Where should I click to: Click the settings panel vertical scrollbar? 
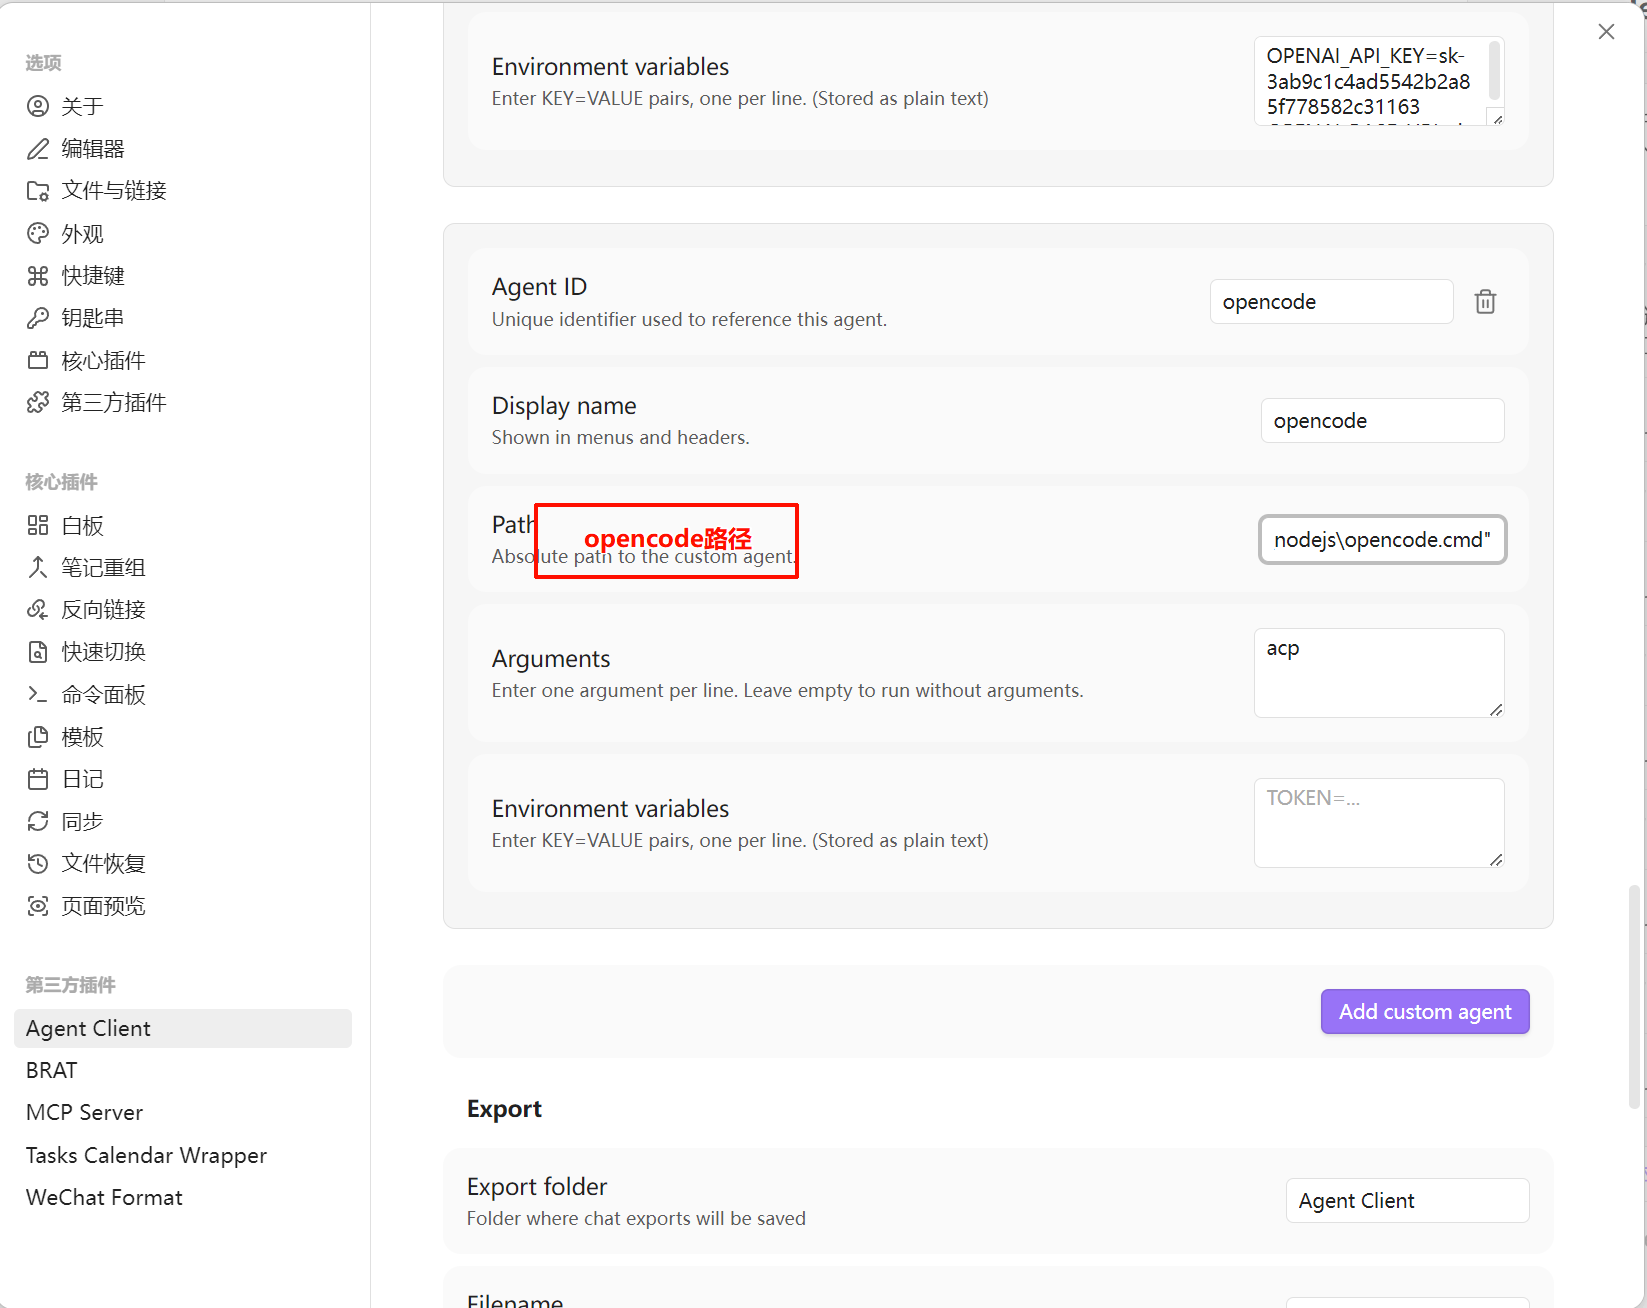click(x=1635, y=997)
